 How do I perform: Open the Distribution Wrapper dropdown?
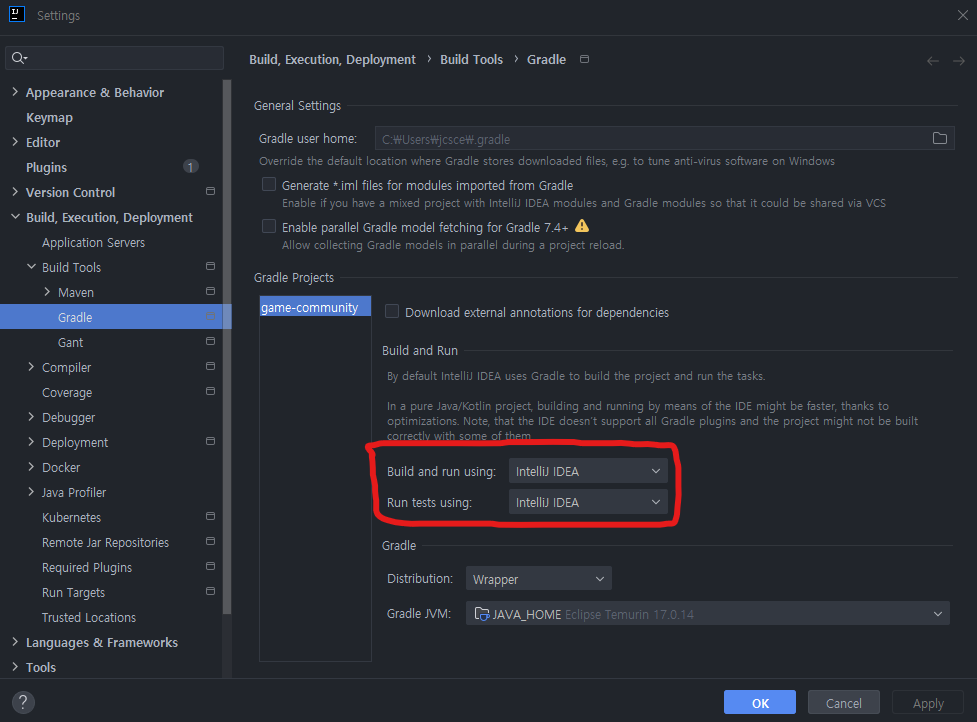click(538, 579)
